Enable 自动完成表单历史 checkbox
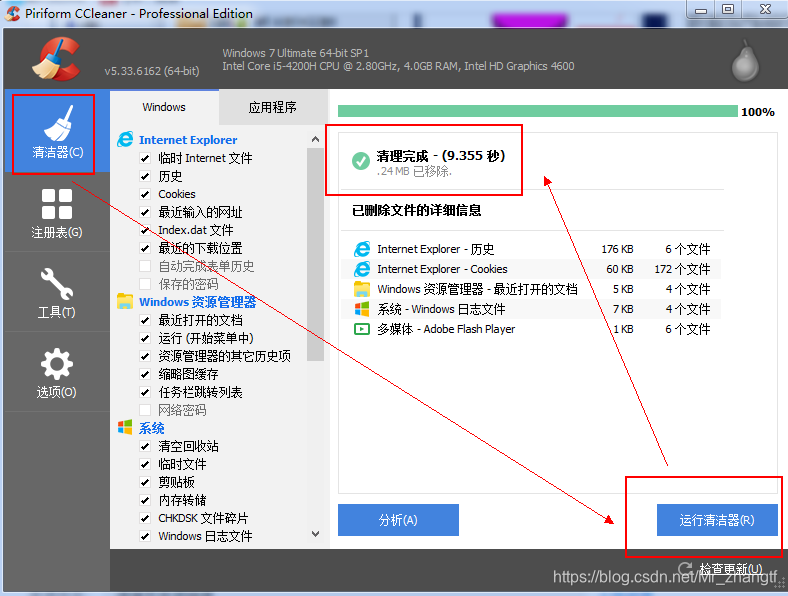Image resolution: width=788 pixels, height=596 pixels. pos(145,266)
